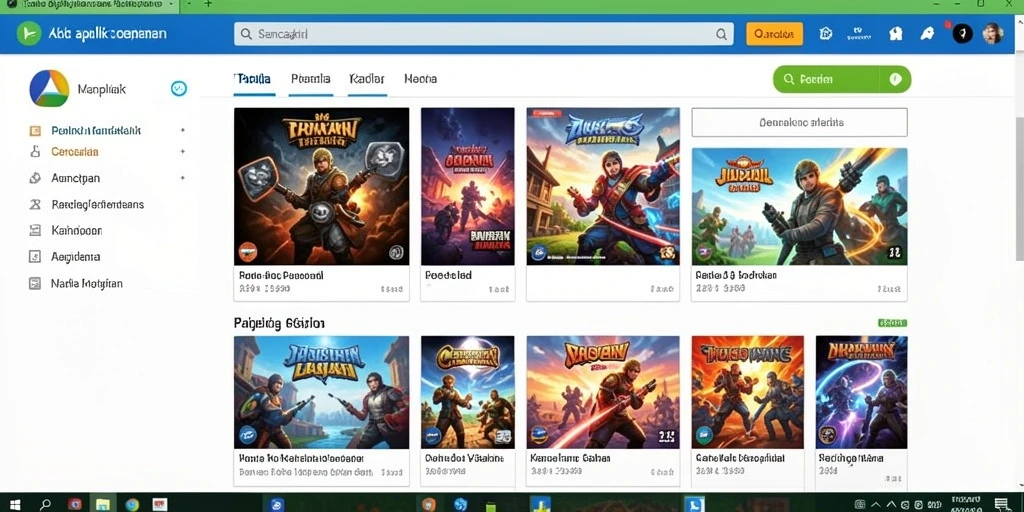The width and height of the screenshot is (1024, 512).
Task: Open Nadia Motgiran in sidebar
Action: (x=87, y=283)
